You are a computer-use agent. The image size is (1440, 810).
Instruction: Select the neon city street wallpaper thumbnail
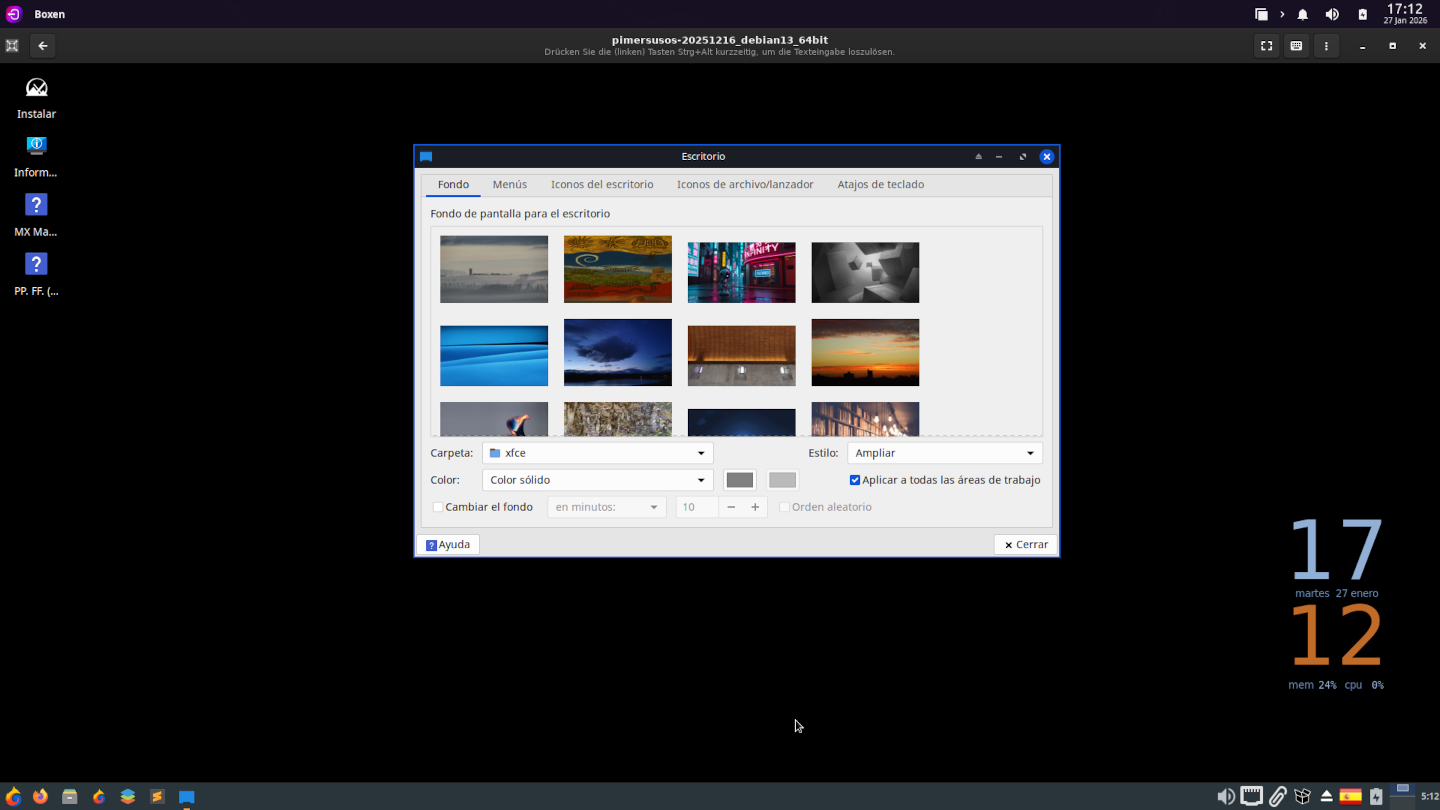[x=741, y=271]
